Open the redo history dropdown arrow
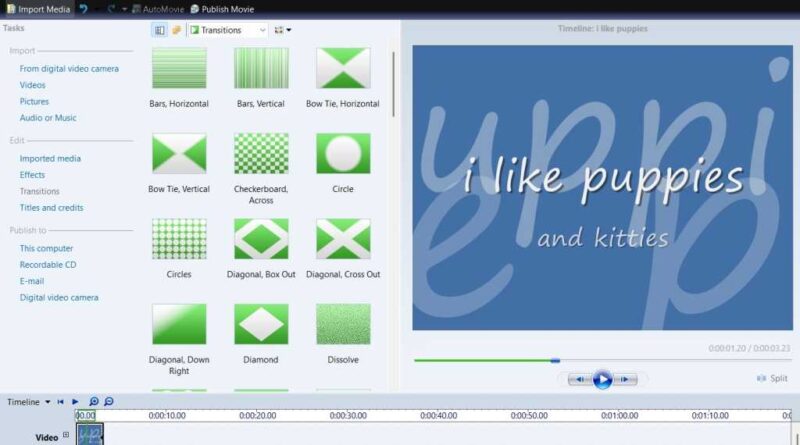The image size is (800, 445). 124,9
